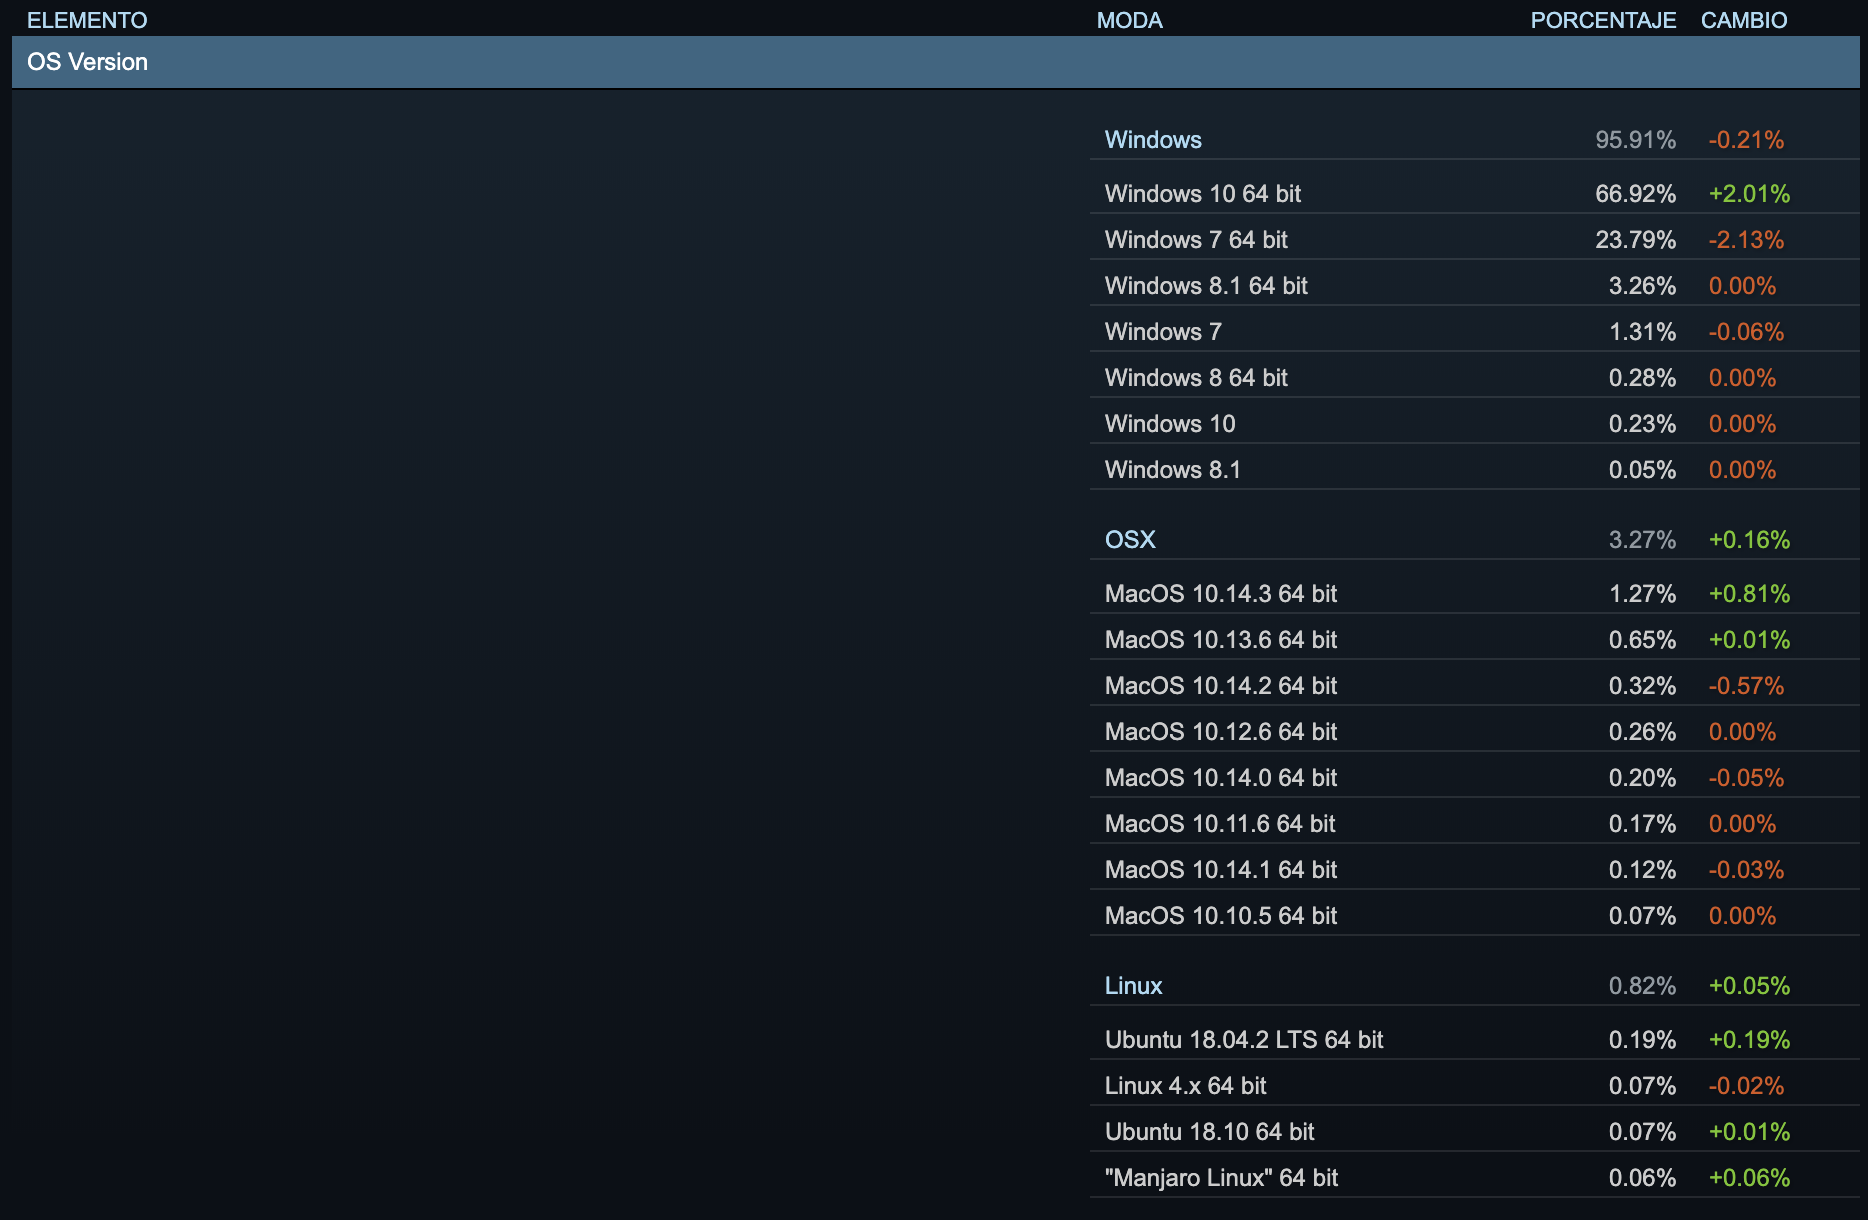This screenshot has height=1220, width=1868.
Task: Click the MacOS 10.11.6 64 bit row
Action: [x=1474, y=824]
